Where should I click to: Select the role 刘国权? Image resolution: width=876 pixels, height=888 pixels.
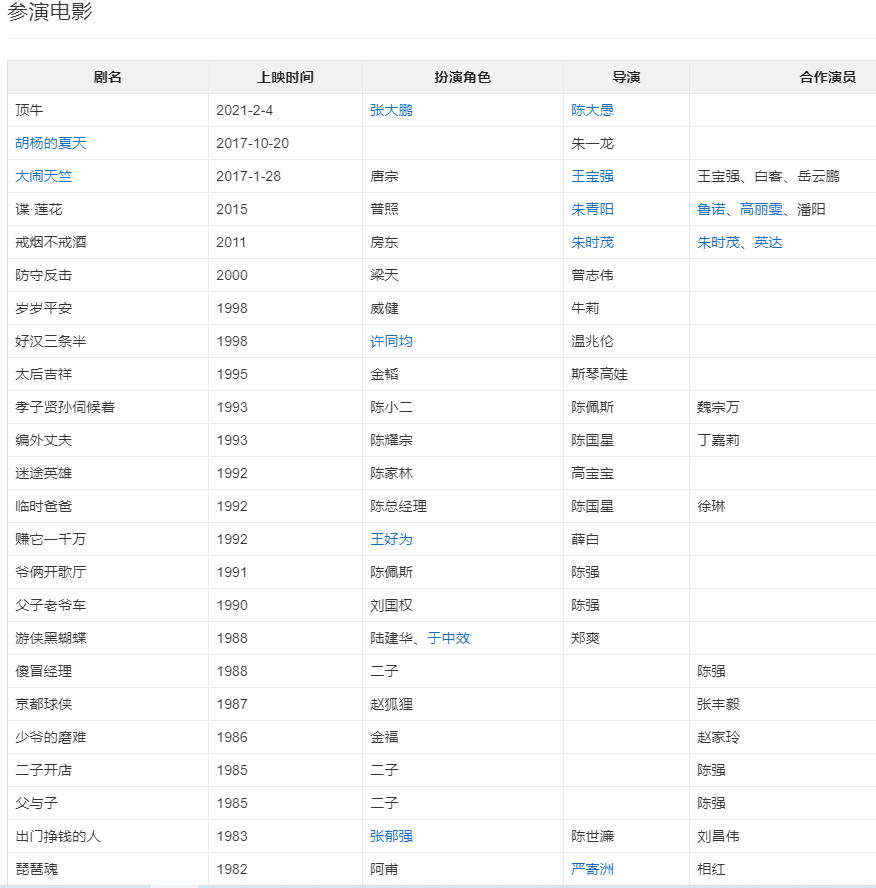pyautogui.click(x=391, y=605)
